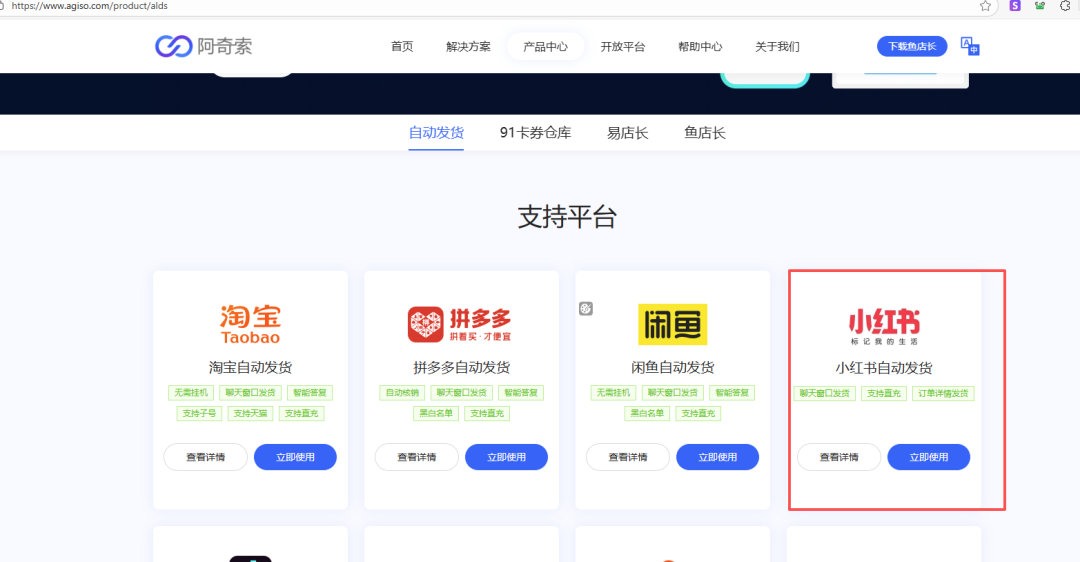
Task: Click 立即使用 on the 小红书 card
Action: pyautogui.click(x=928, y=457)
